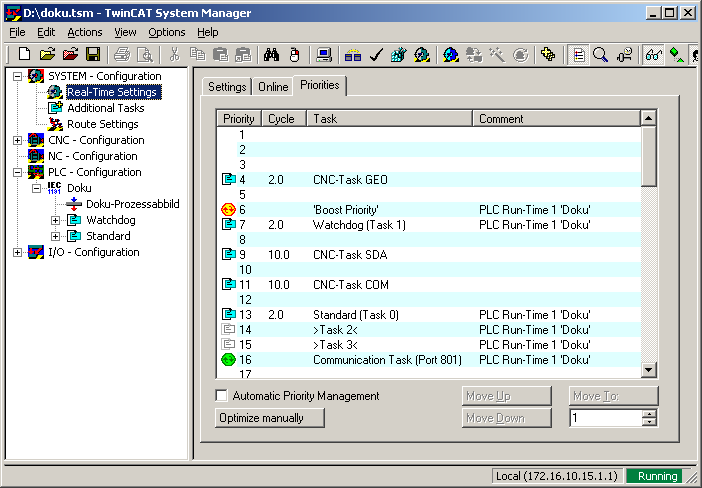Viewport: 702px width, 488px height.
Task: Click the CNC-Task GEO row icon
Action: [228, 180]
